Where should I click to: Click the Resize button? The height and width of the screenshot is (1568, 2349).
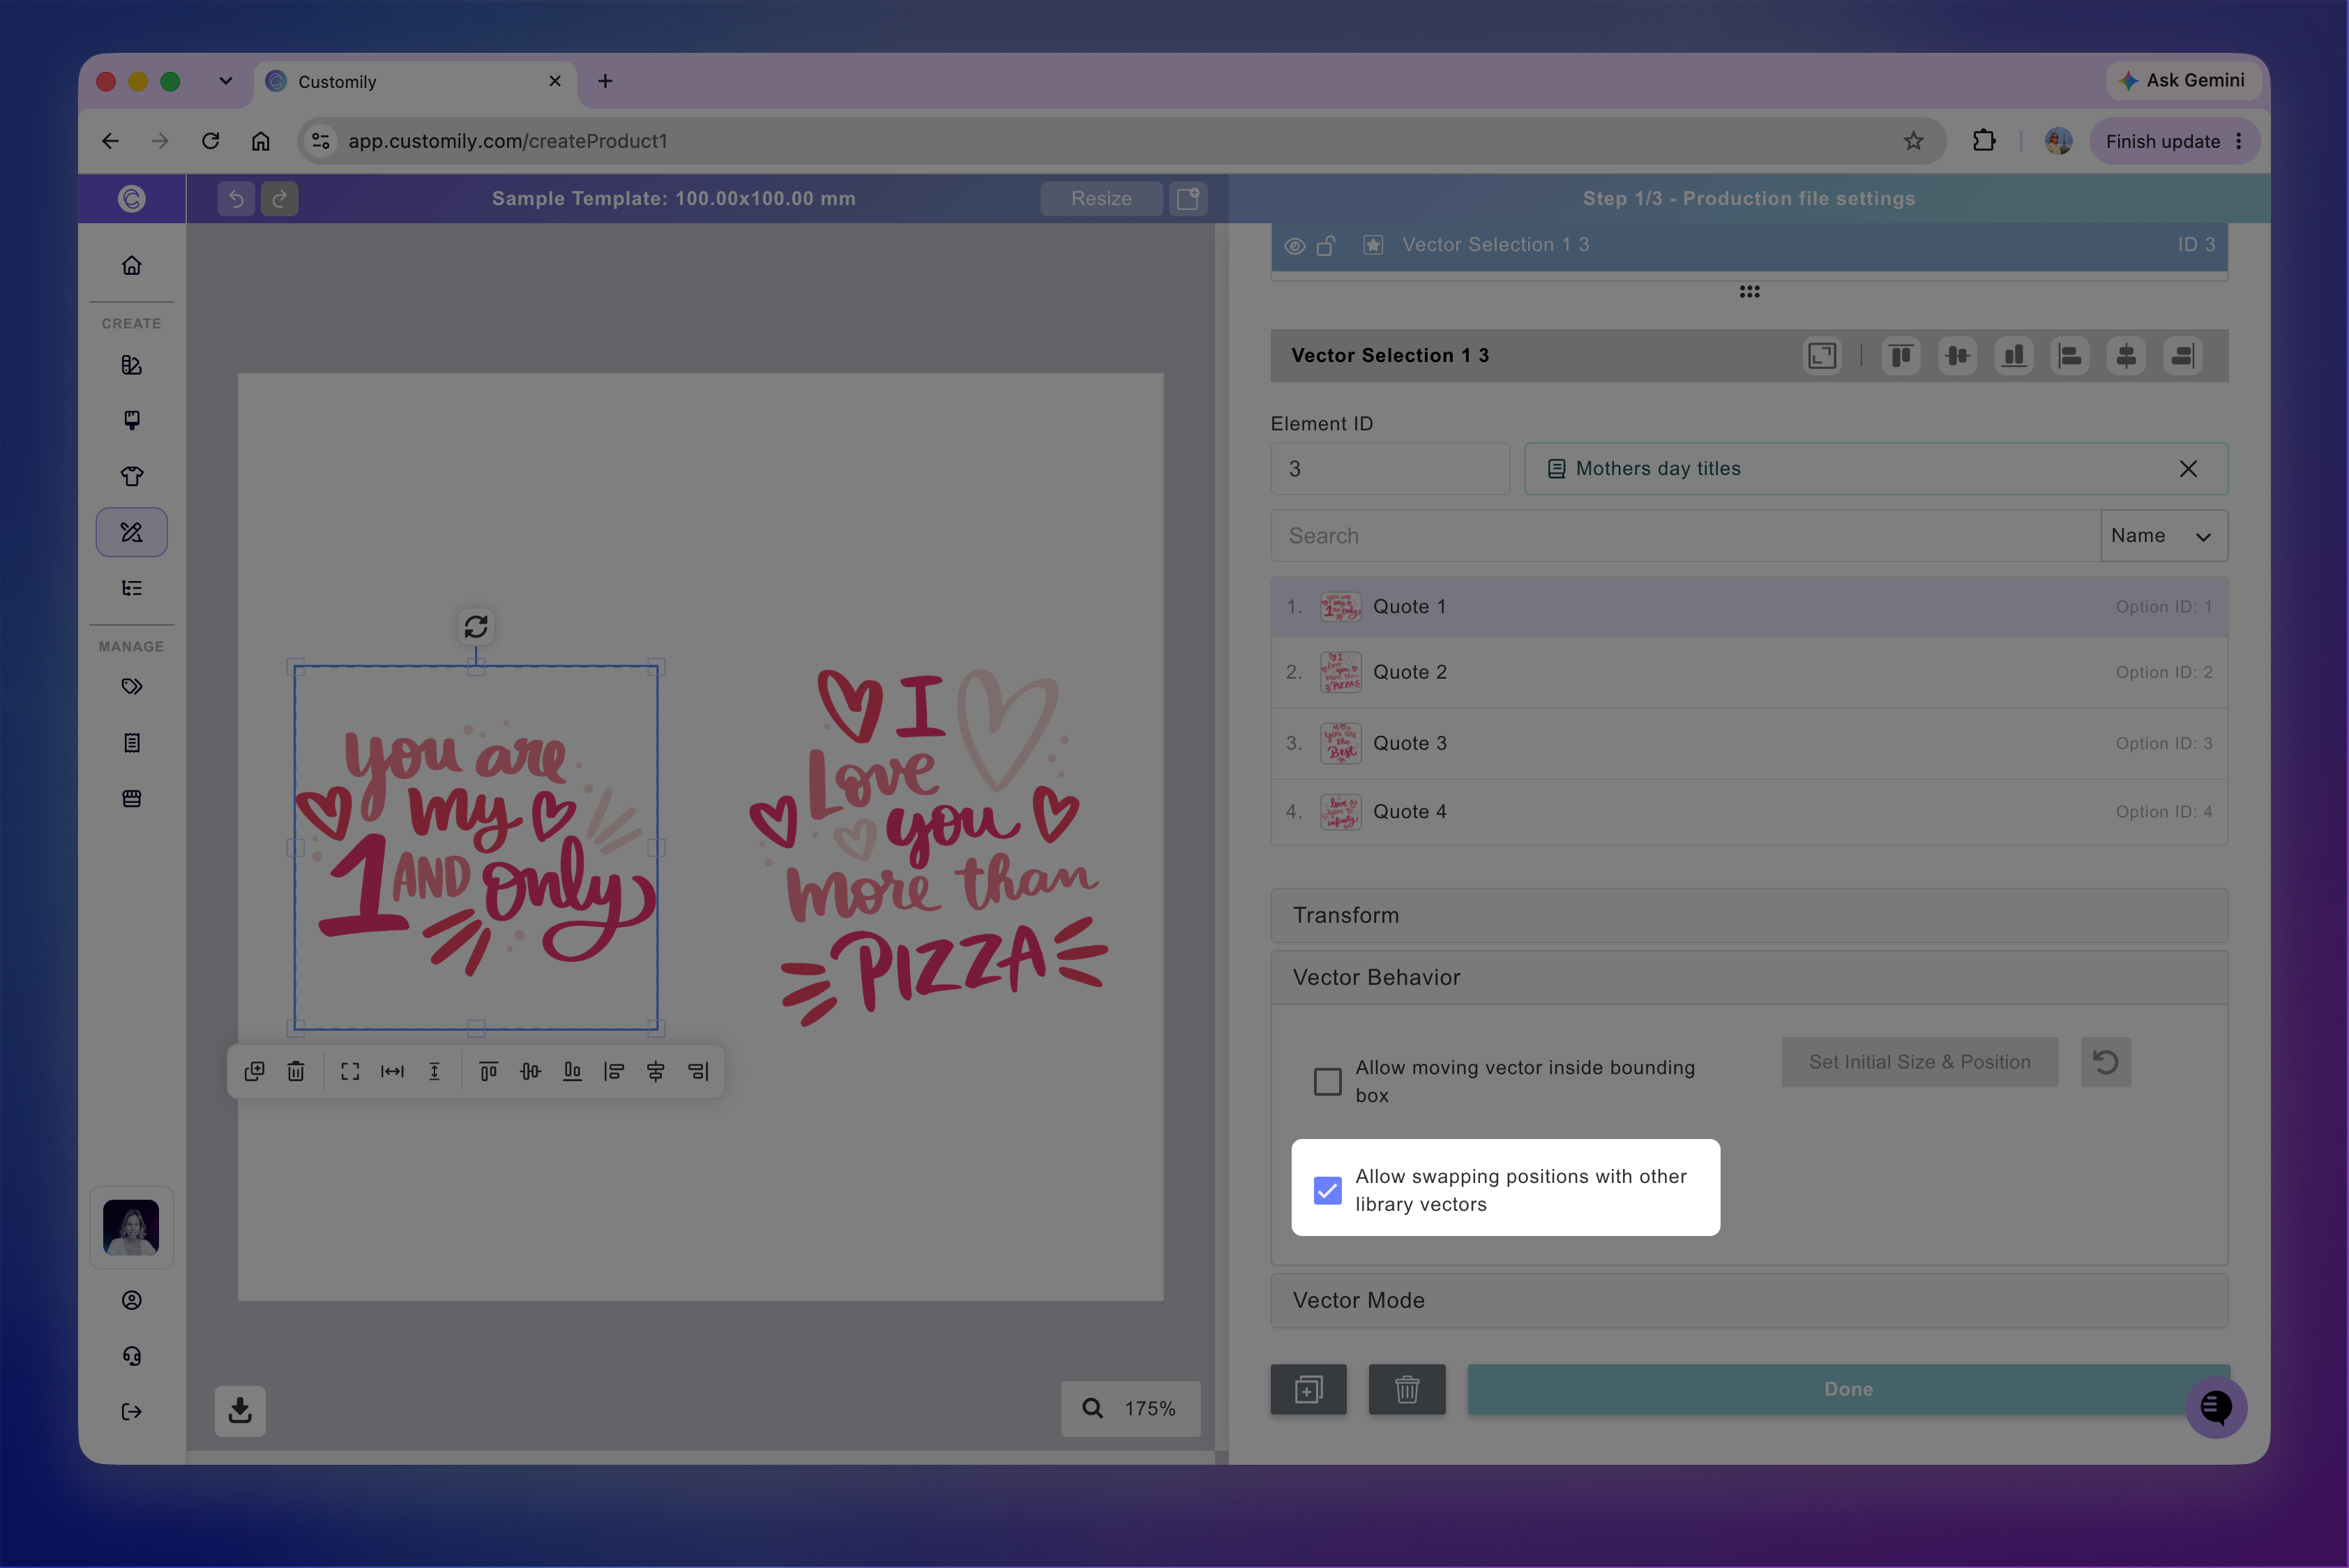coord(1101,199)
